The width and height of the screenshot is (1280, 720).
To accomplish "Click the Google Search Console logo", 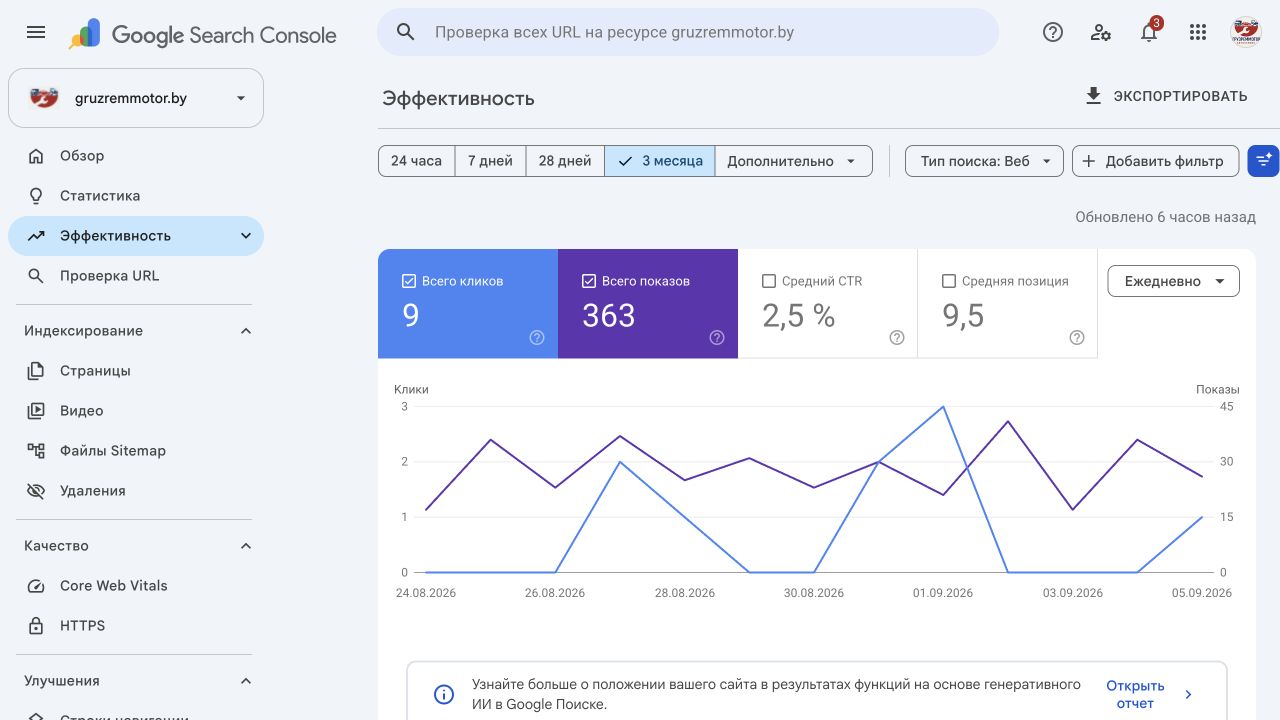I will tap(203, 34).
